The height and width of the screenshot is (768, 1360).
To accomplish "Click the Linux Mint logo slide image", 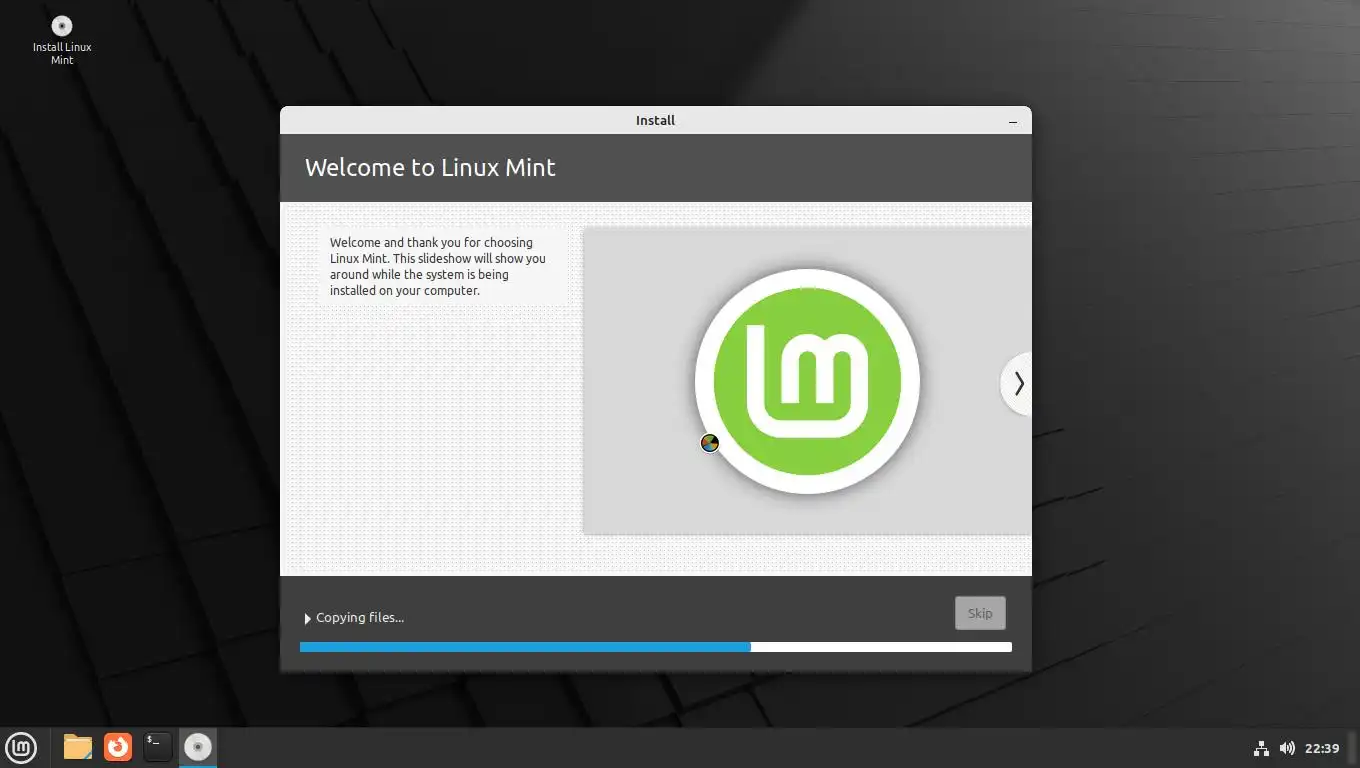I will (x=807, y=381).
